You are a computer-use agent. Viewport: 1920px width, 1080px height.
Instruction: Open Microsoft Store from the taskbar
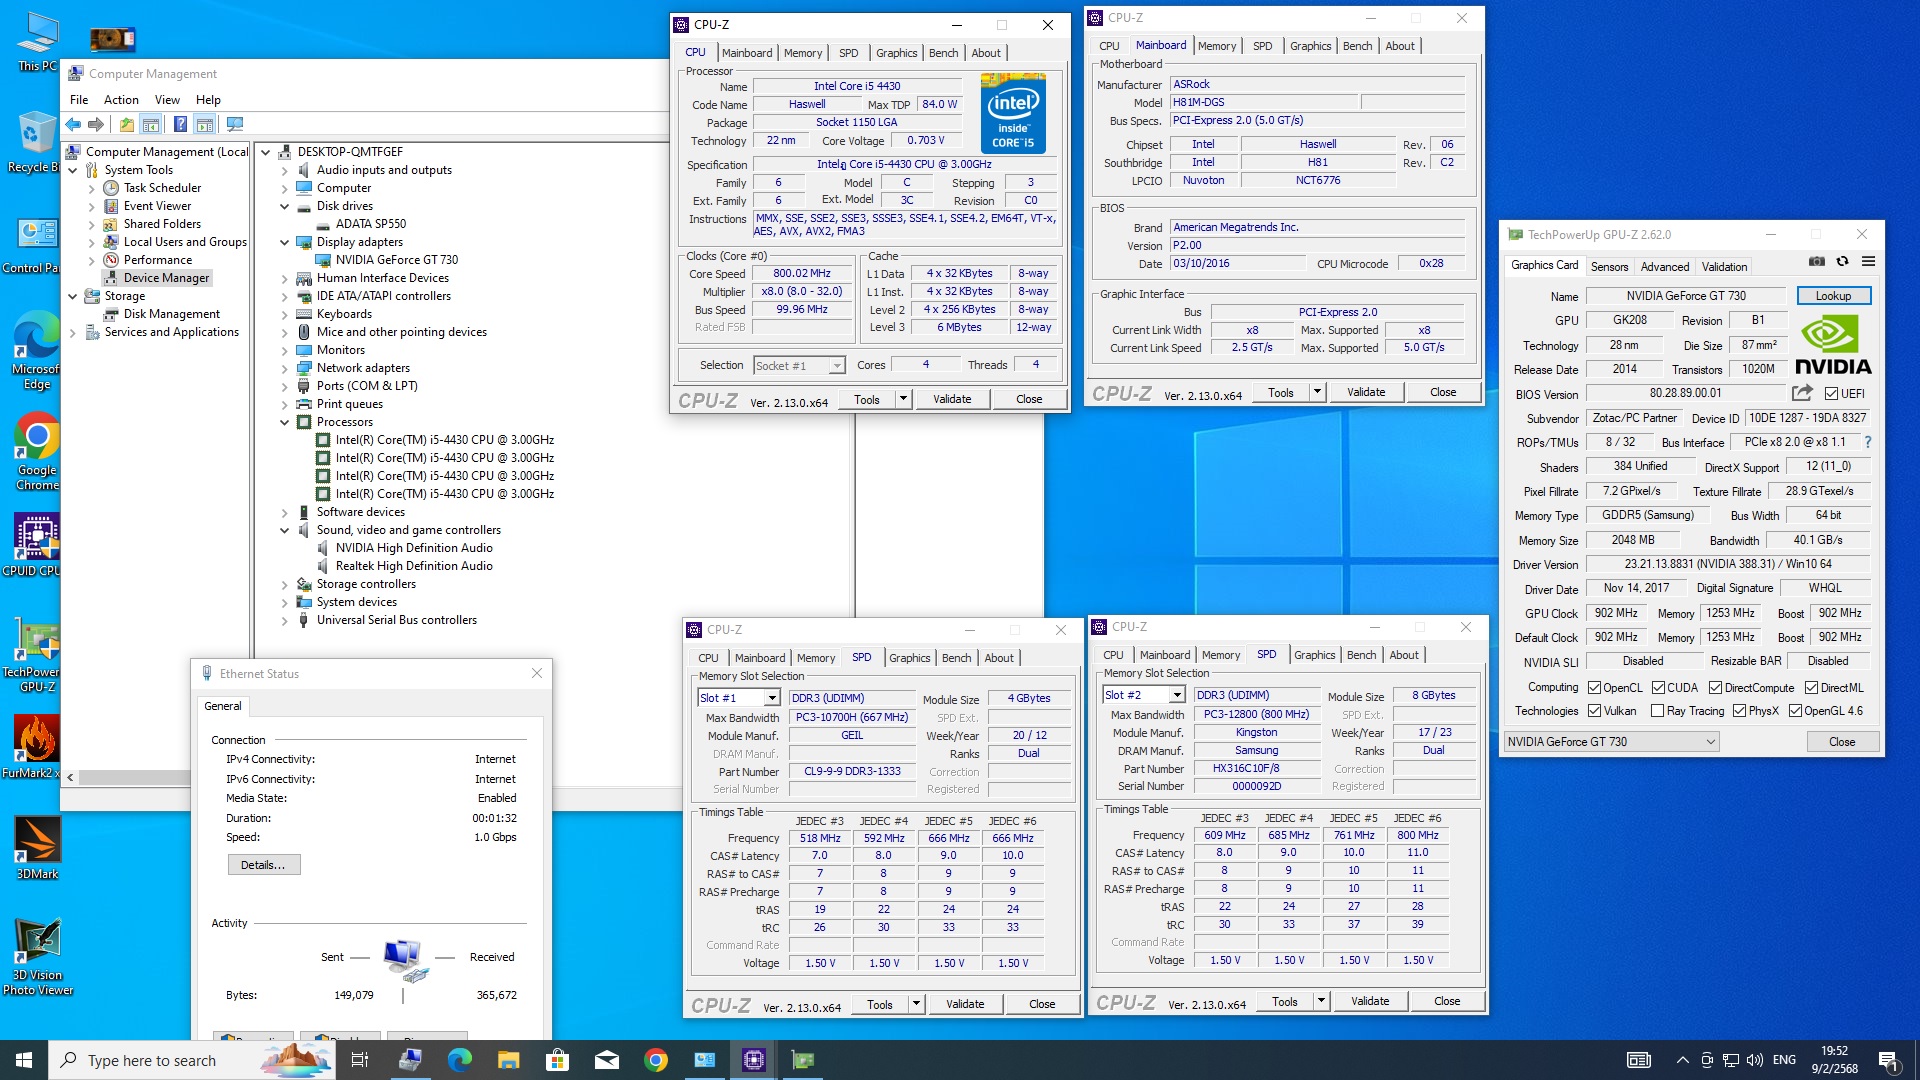[x=558, y=1060]
